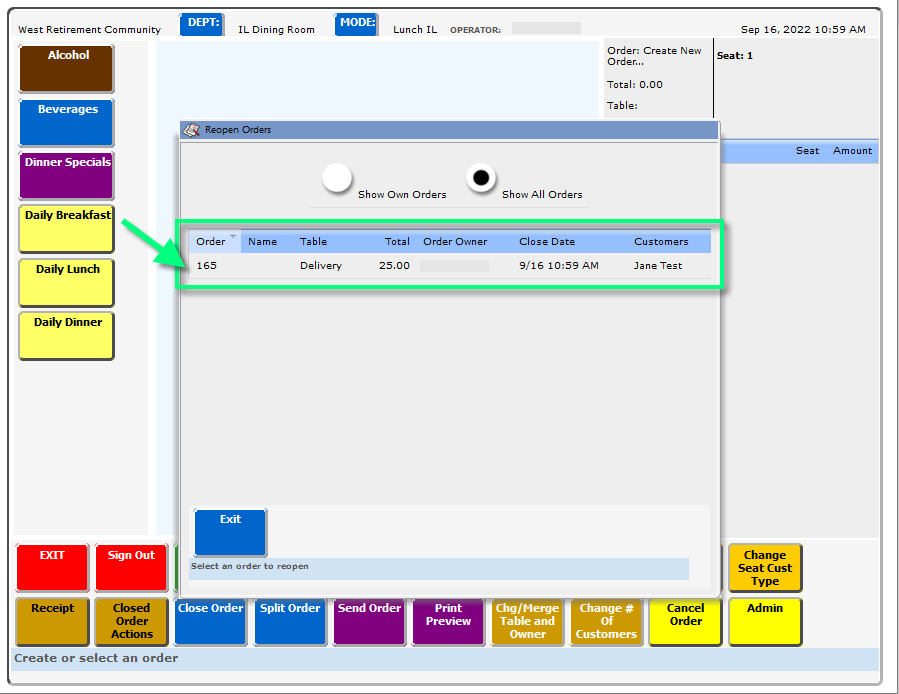Click the Change Seat Cust Type button
Image resolution: width=899 pixels, height=694 pixels.
[765, 568]
